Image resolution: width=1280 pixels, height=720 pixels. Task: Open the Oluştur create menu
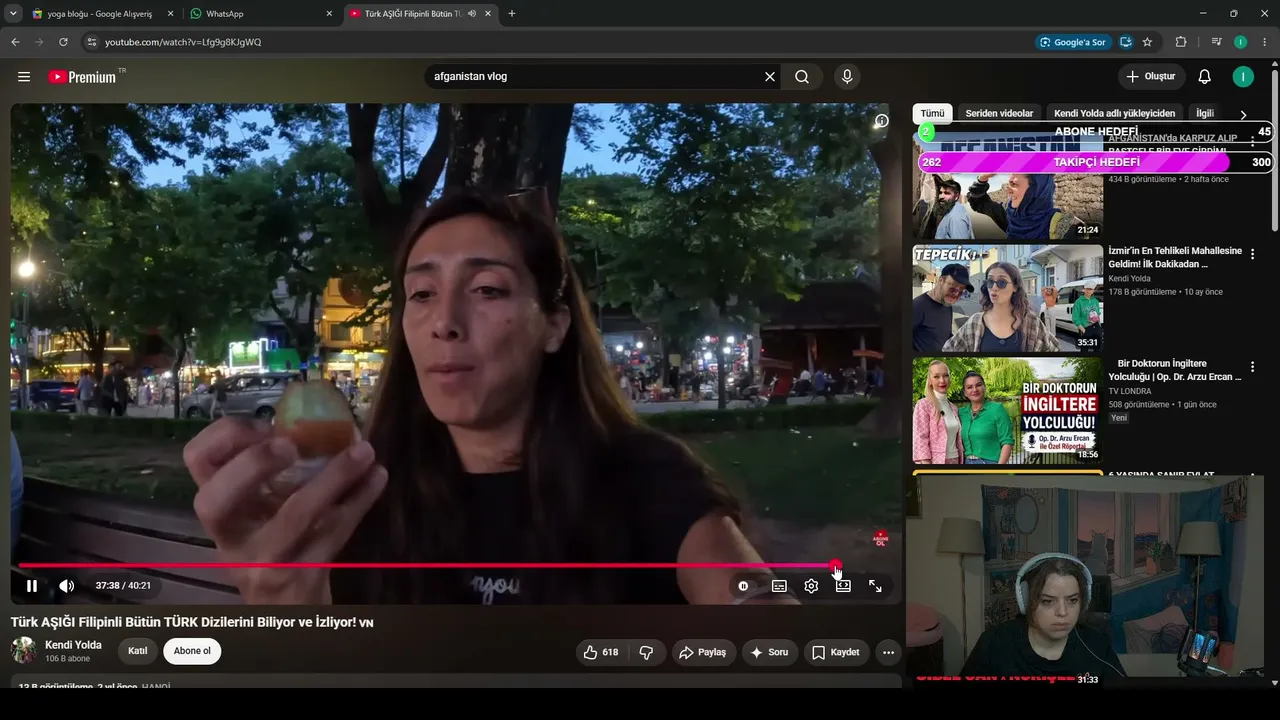point(1151,77)
